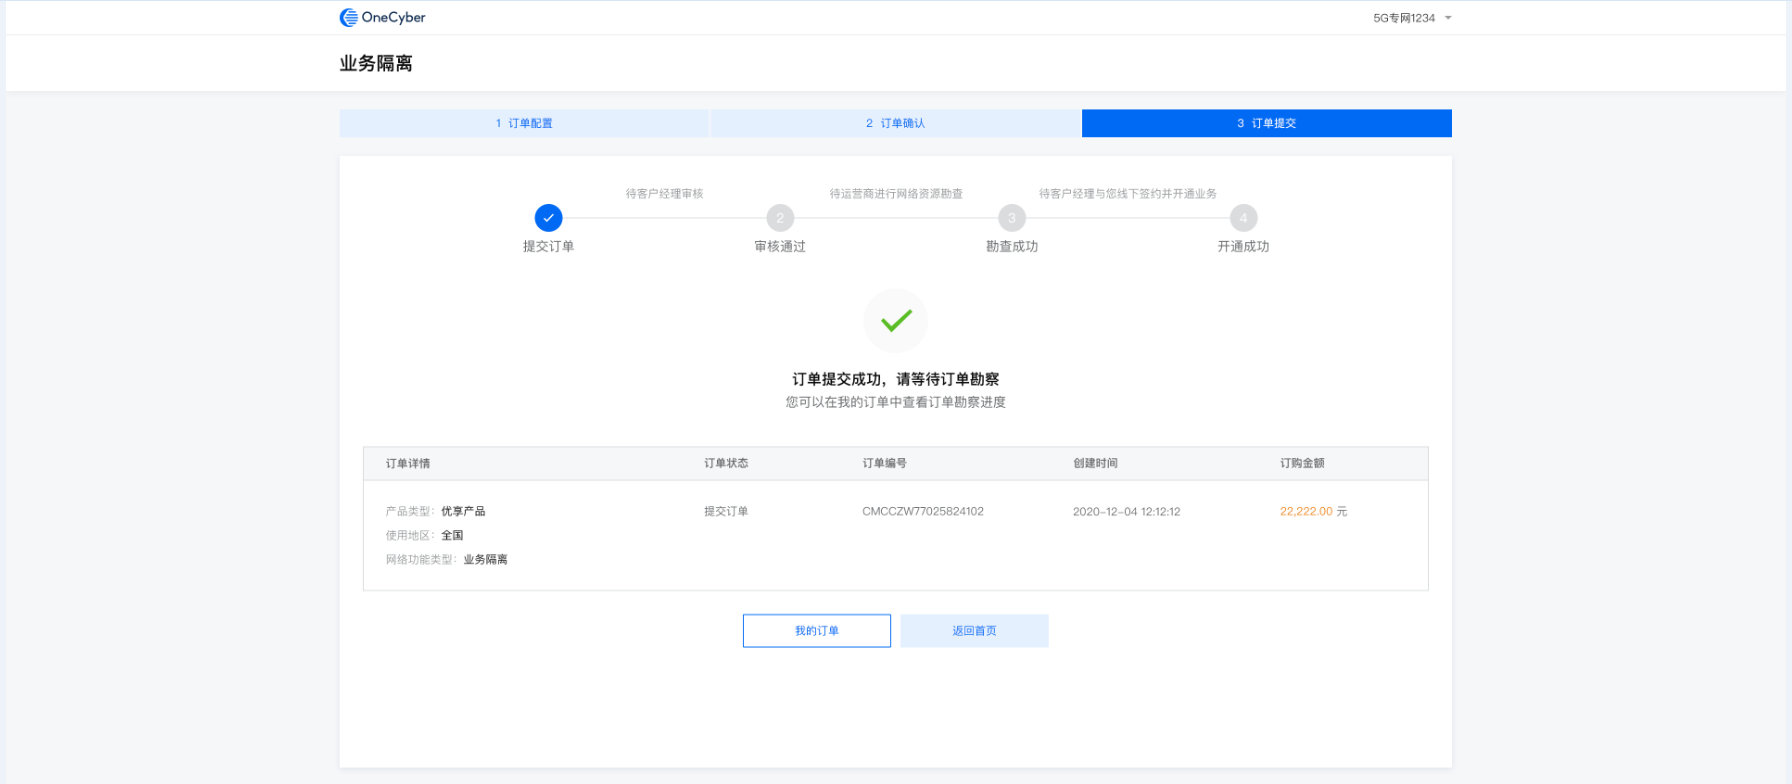Click the 订单详情 column header

[408, 463]
